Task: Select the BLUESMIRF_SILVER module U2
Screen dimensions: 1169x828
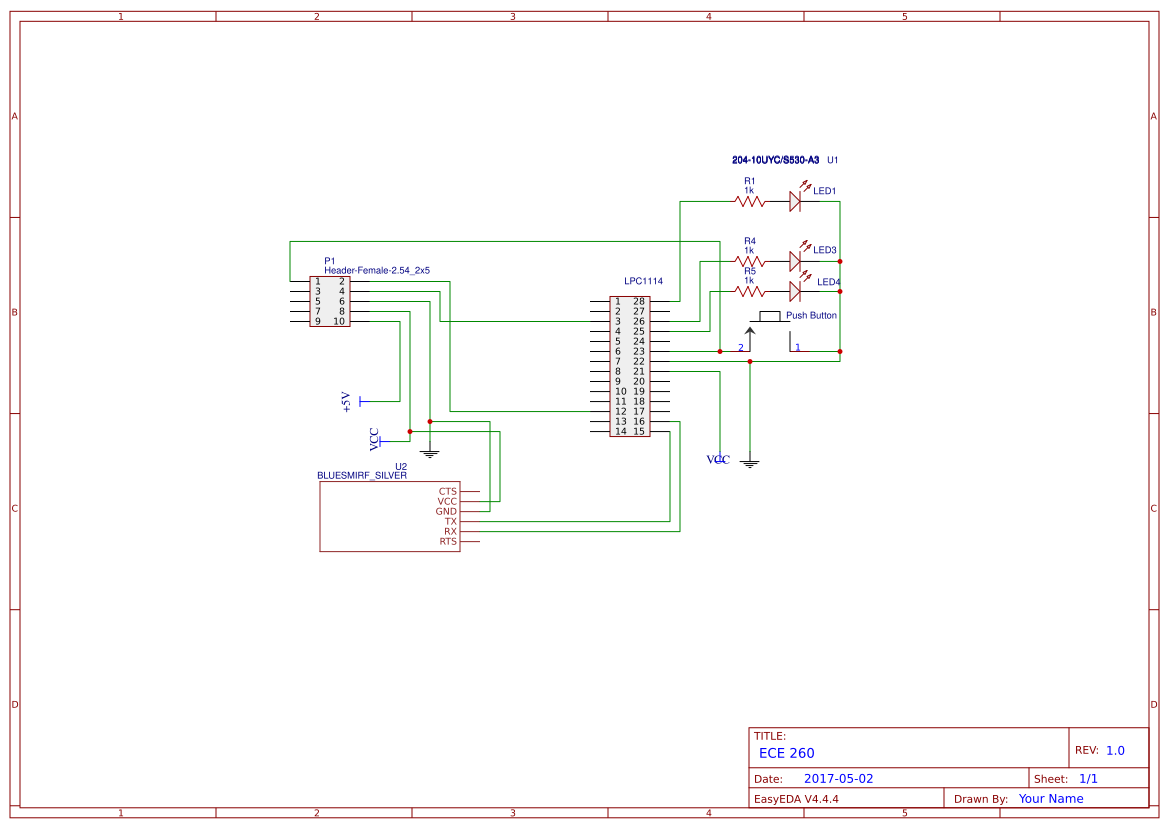Action: coord(390,515)
